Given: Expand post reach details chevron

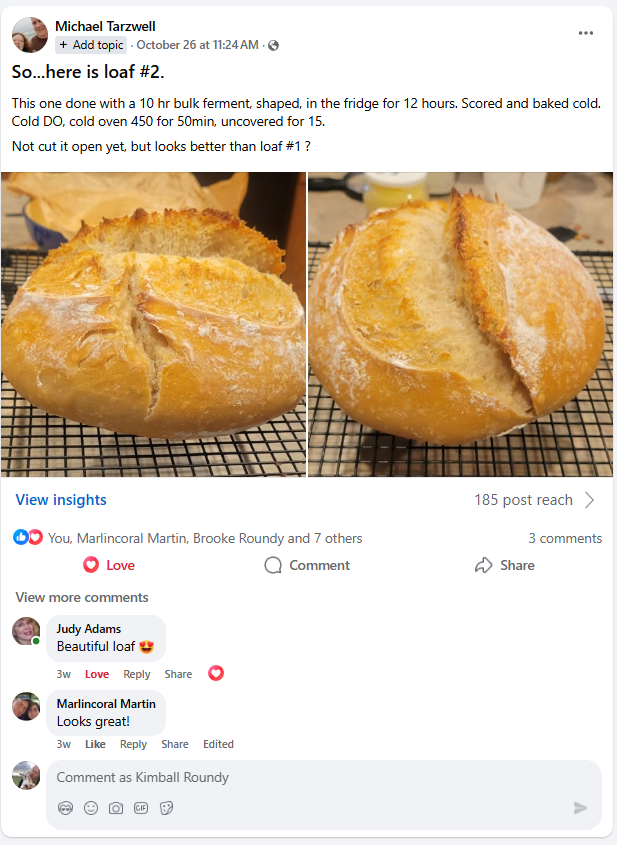Looking at the screenshot, I should (x=590, y=500).
